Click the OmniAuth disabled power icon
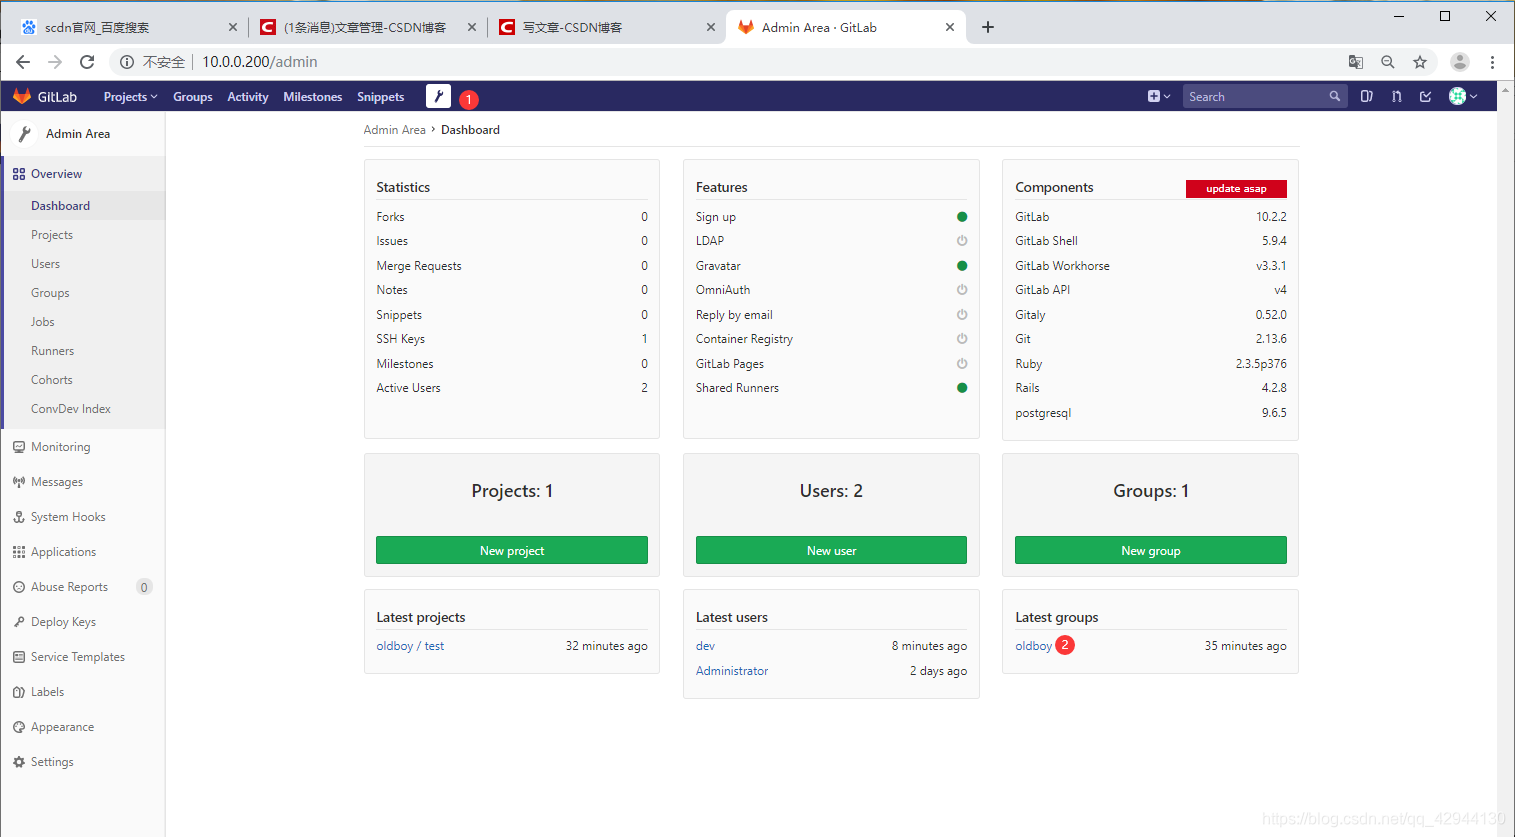1515x837 pixels. pos(962,290)
